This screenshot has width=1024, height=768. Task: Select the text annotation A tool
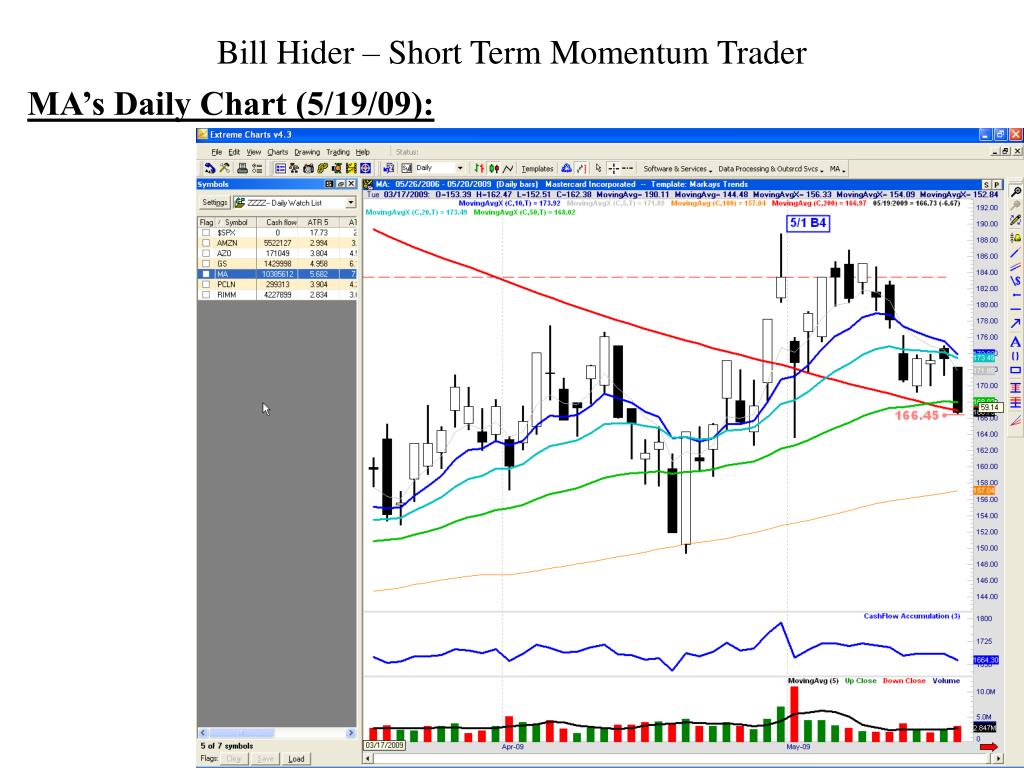(x=1016, y=342)
